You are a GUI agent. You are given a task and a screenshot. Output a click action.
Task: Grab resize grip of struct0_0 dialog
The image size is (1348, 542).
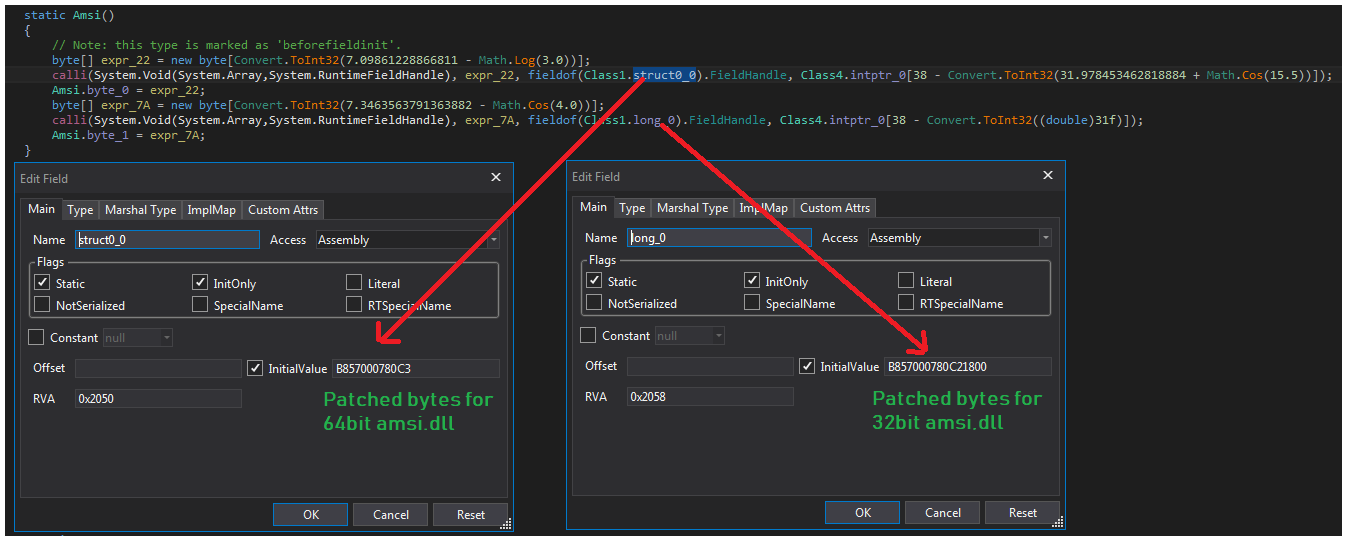pos(505,523)
